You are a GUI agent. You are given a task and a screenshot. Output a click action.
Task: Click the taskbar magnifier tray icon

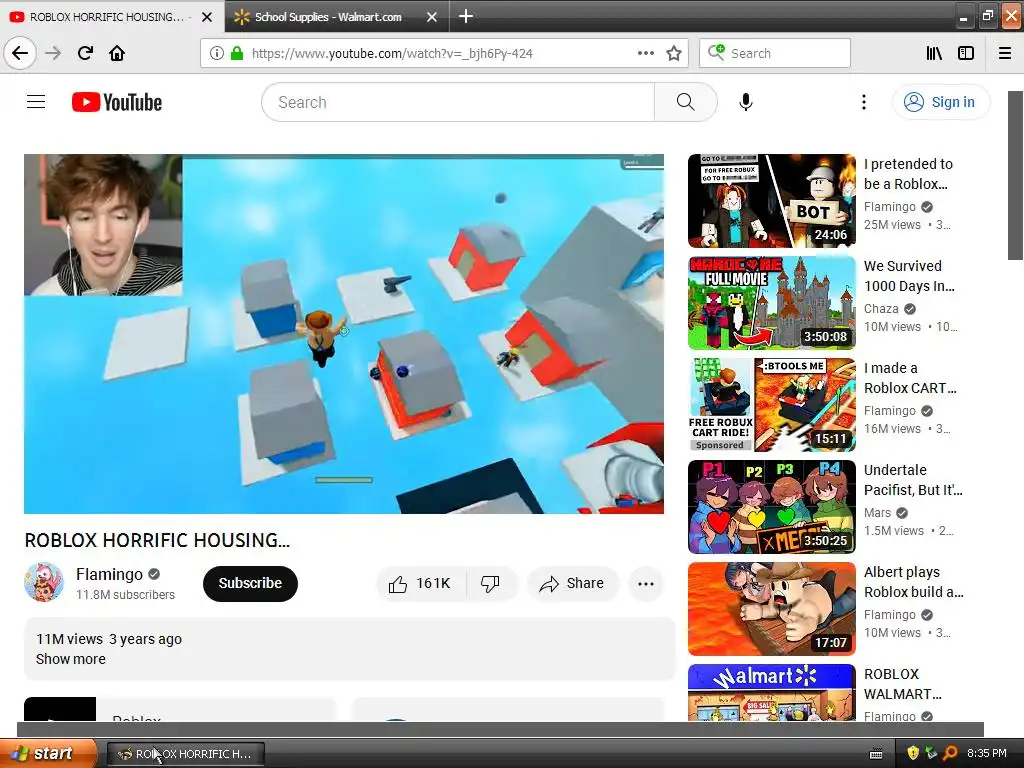[x=950, y=753]
